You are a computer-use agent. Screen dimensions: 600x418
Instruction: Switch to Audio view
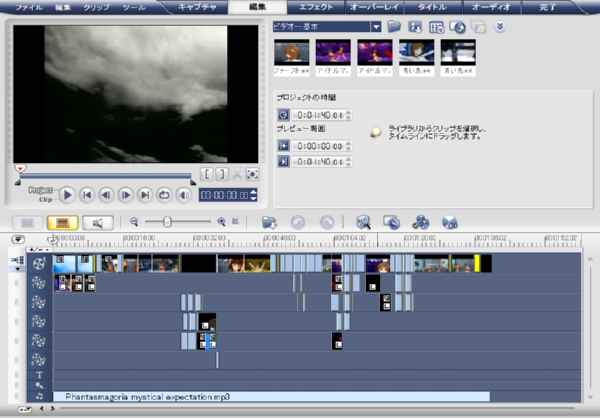(x=98, y=223)
